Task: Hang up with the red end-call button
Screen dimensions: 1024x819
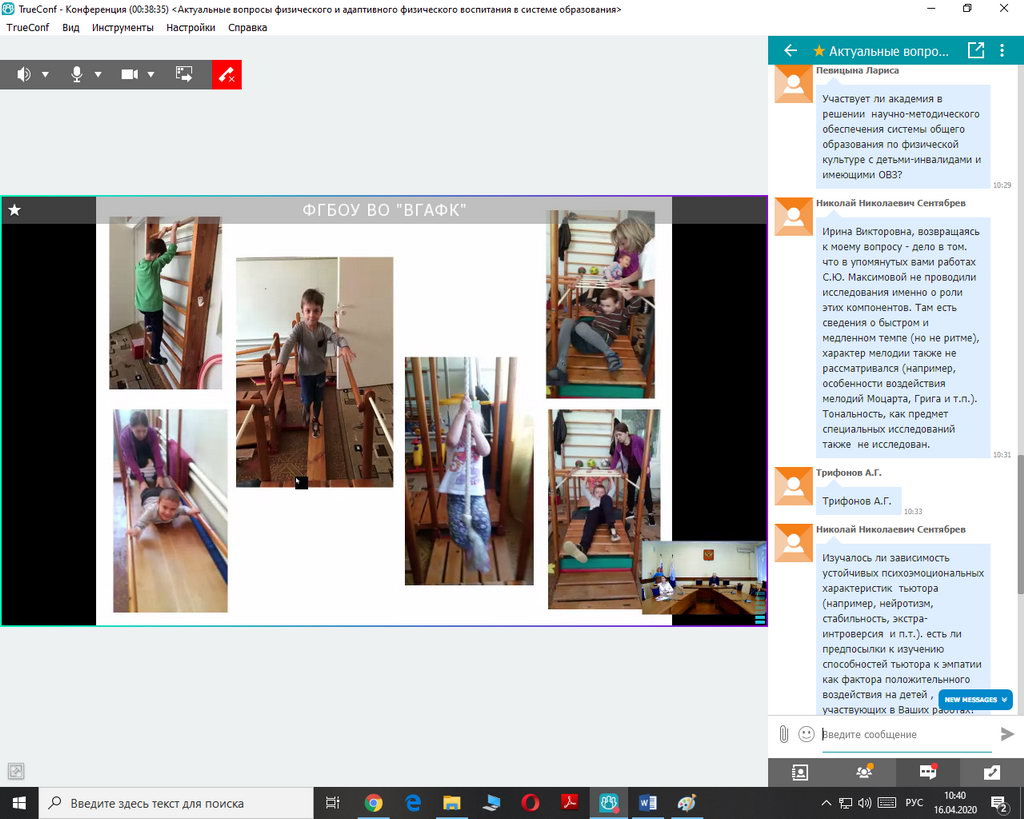Action: [227, 74]
